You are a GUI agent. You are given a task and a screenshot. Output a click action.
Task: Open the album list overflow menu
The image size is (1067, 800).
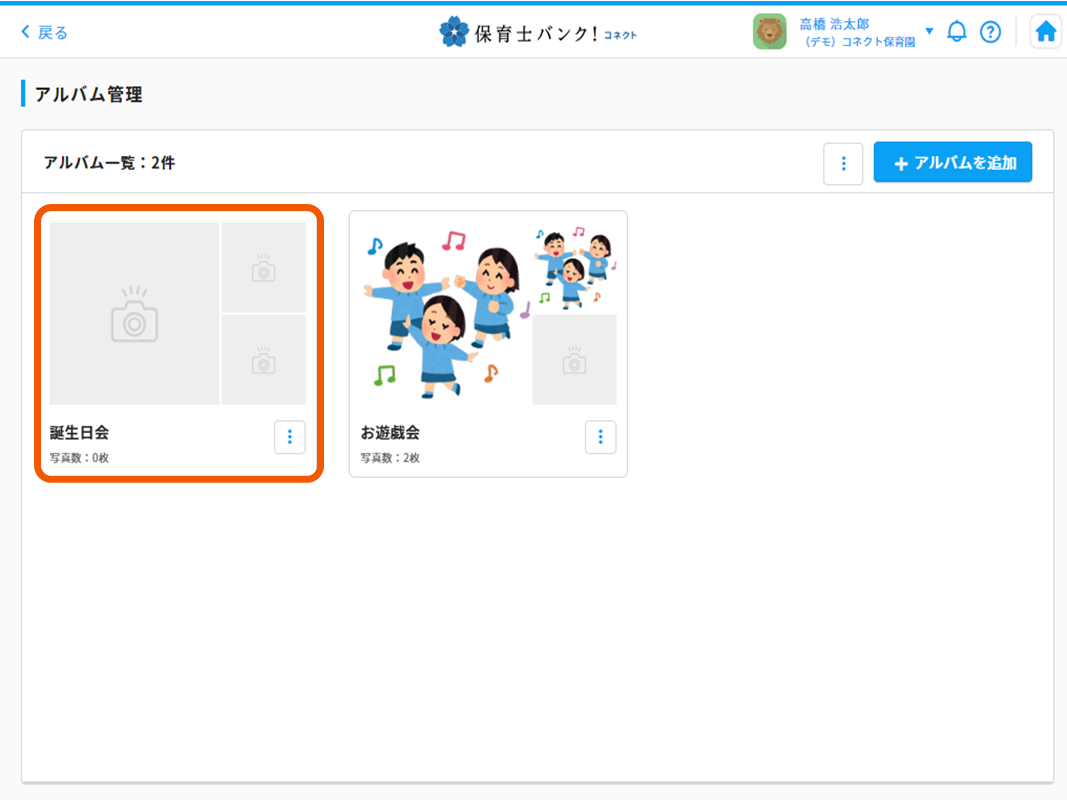pyautogui.click(x=843, y=164)
